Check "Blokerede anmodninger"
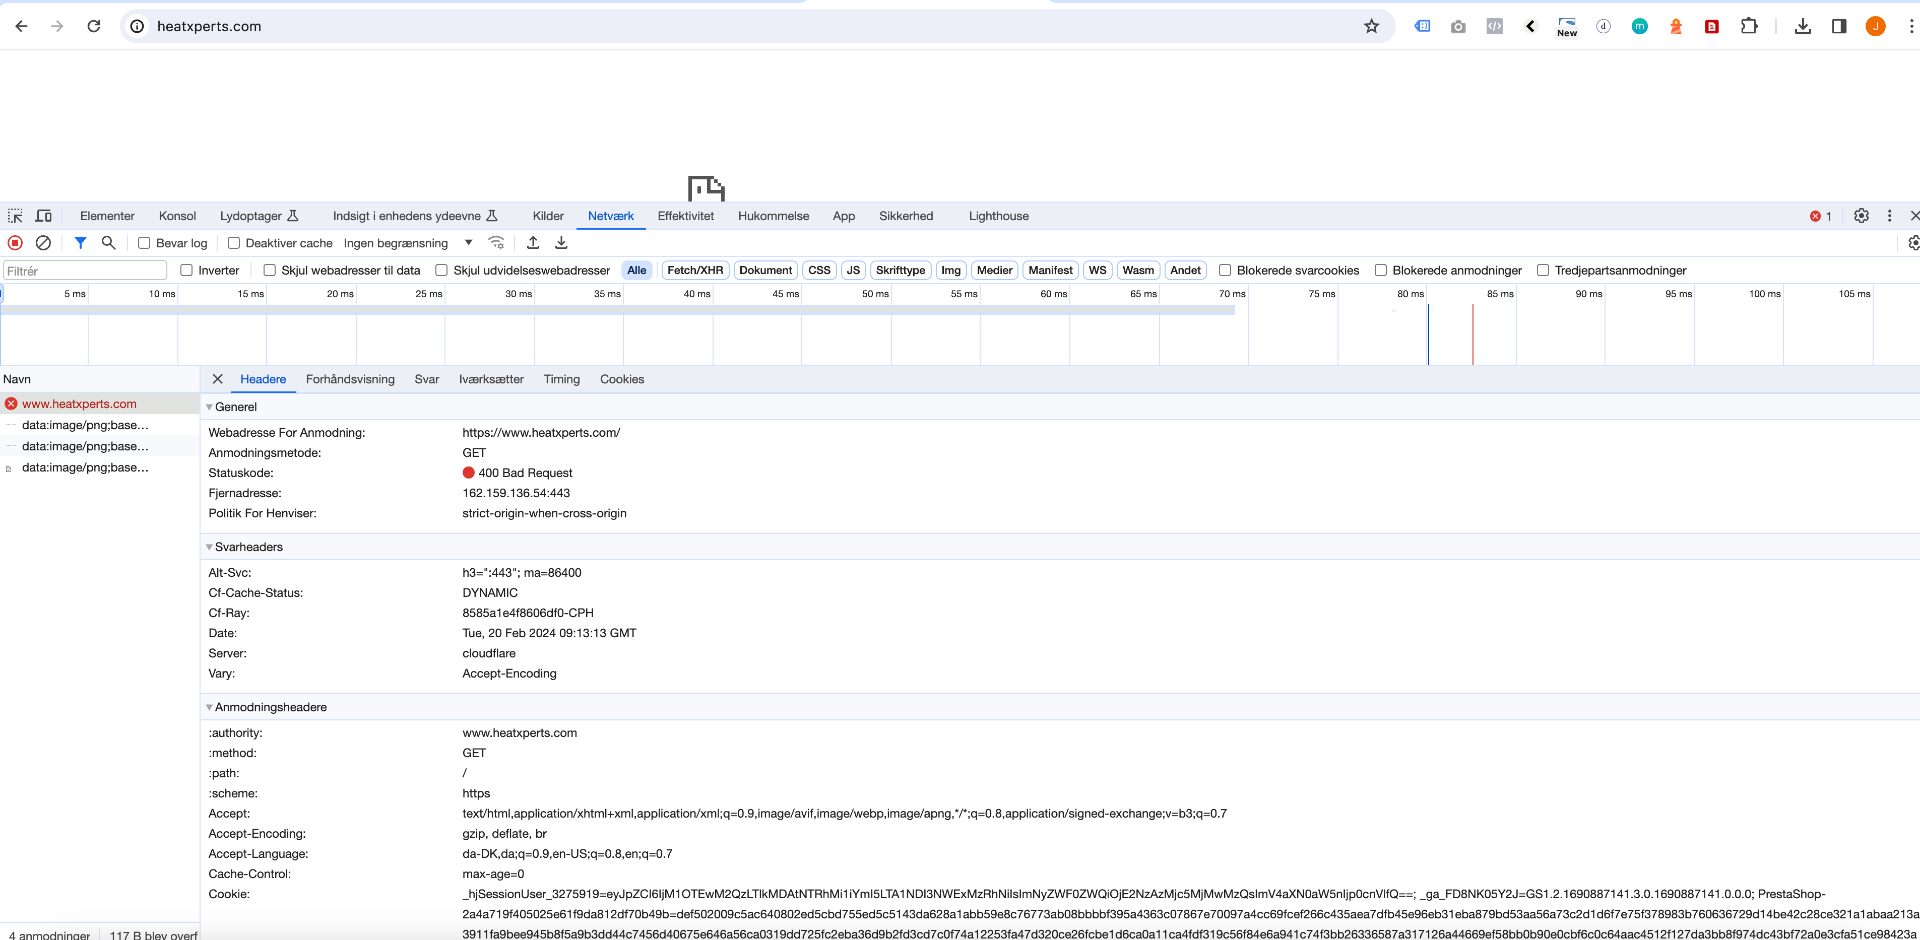This screenshot has width=1920, height=940. tap(1380, 270)
